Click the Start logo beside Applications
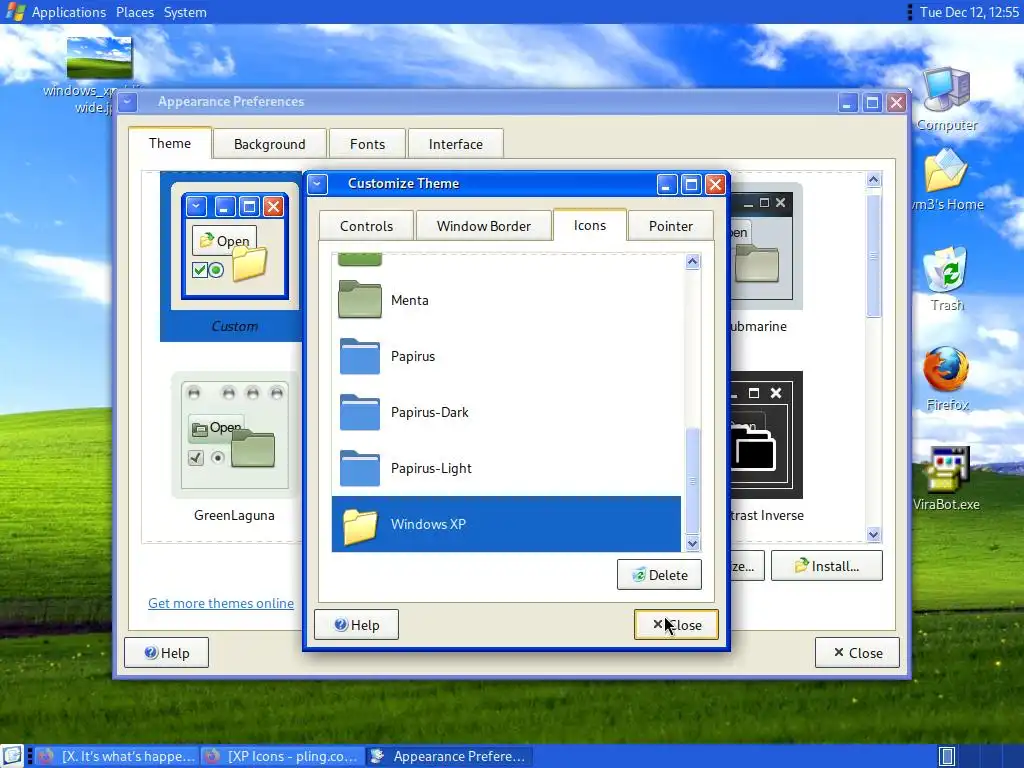This screenshot has width=1024, height=768. pos(14,12)
